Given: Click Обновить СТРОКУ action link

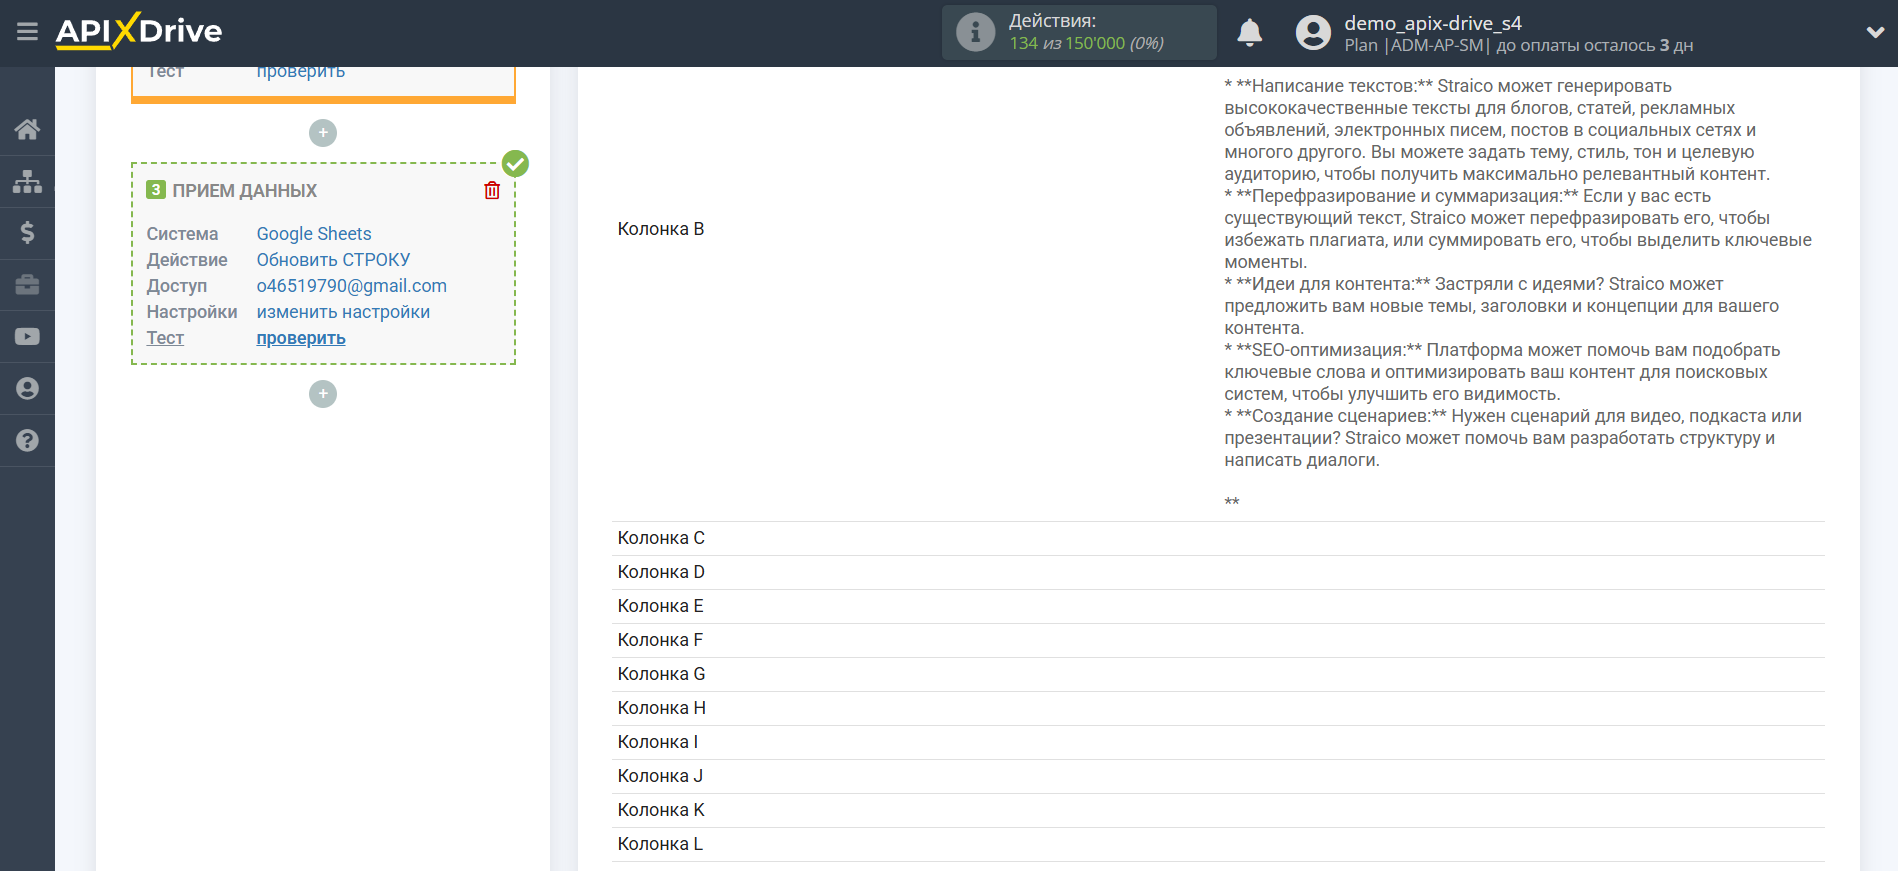Looking at the screenshot, I should tap(333, 260).
